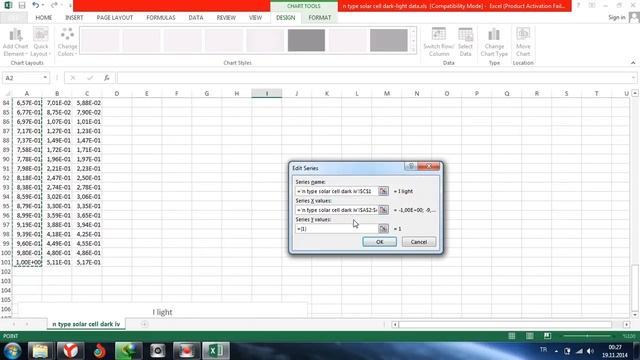Select last gray chart style thumbnail
Screen dimensions: 640x360
389,40
